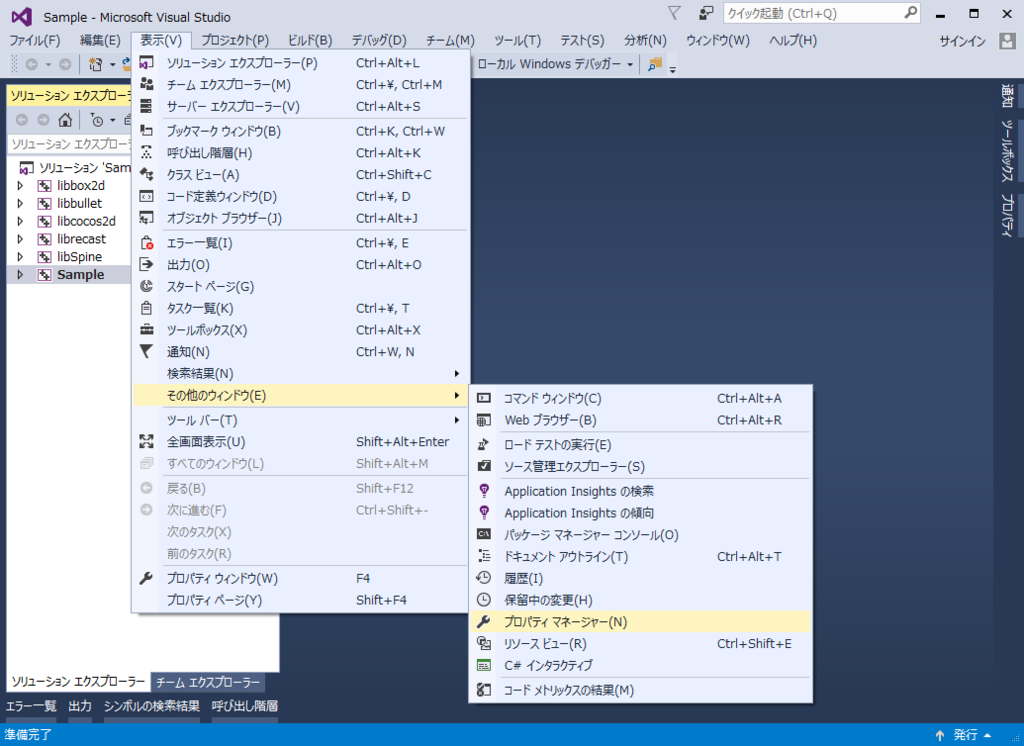Select ソリューション 'Sample' root tree item
This screenshot has height=746, width=1024.
tap(74, 168)
